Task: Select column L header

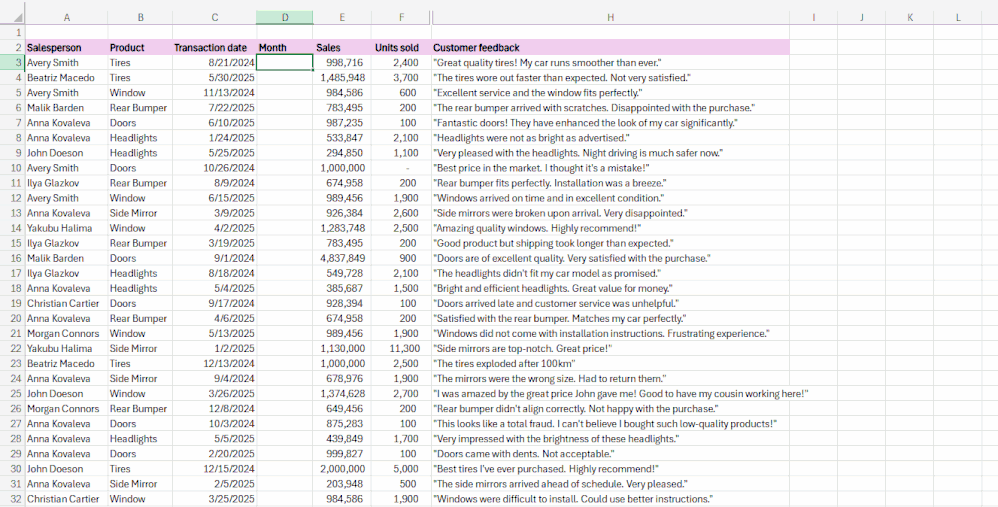Action: click(x=958, y=17)
